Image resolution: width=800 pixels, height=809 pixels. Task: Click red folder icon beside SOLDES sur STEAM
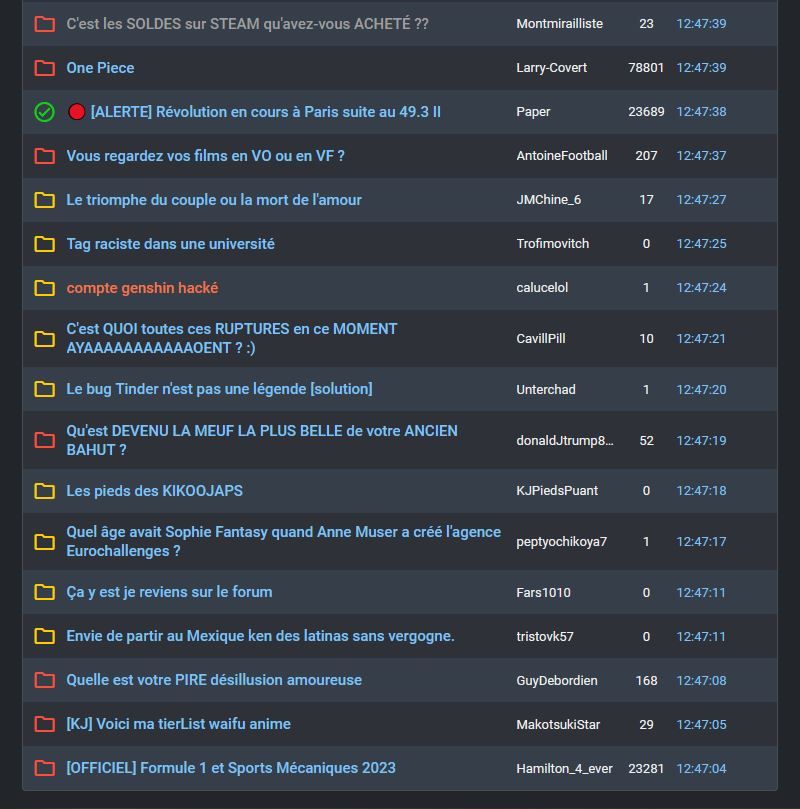coord(44,24)
